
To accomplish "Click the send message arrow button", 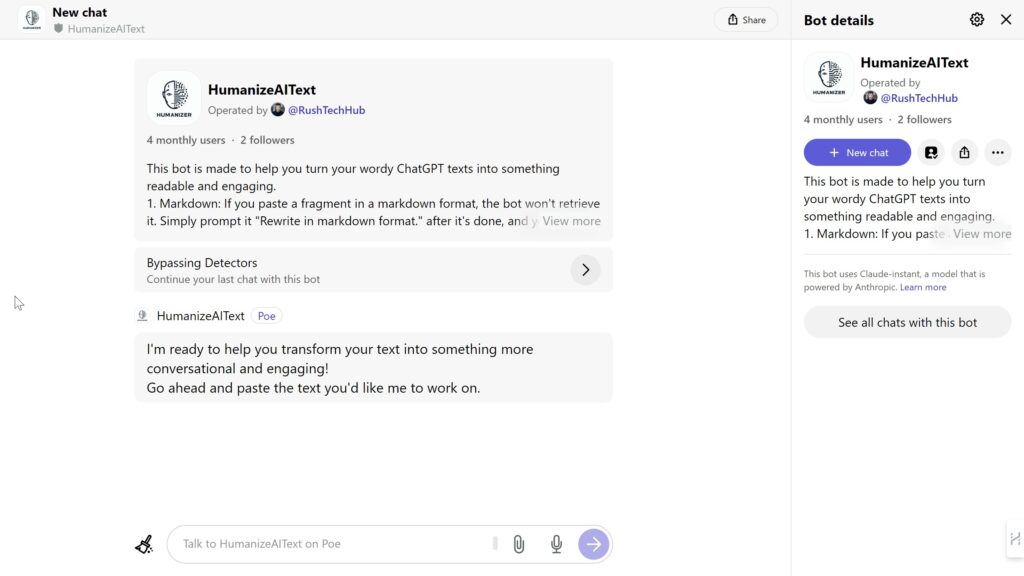I will (593, 544).
